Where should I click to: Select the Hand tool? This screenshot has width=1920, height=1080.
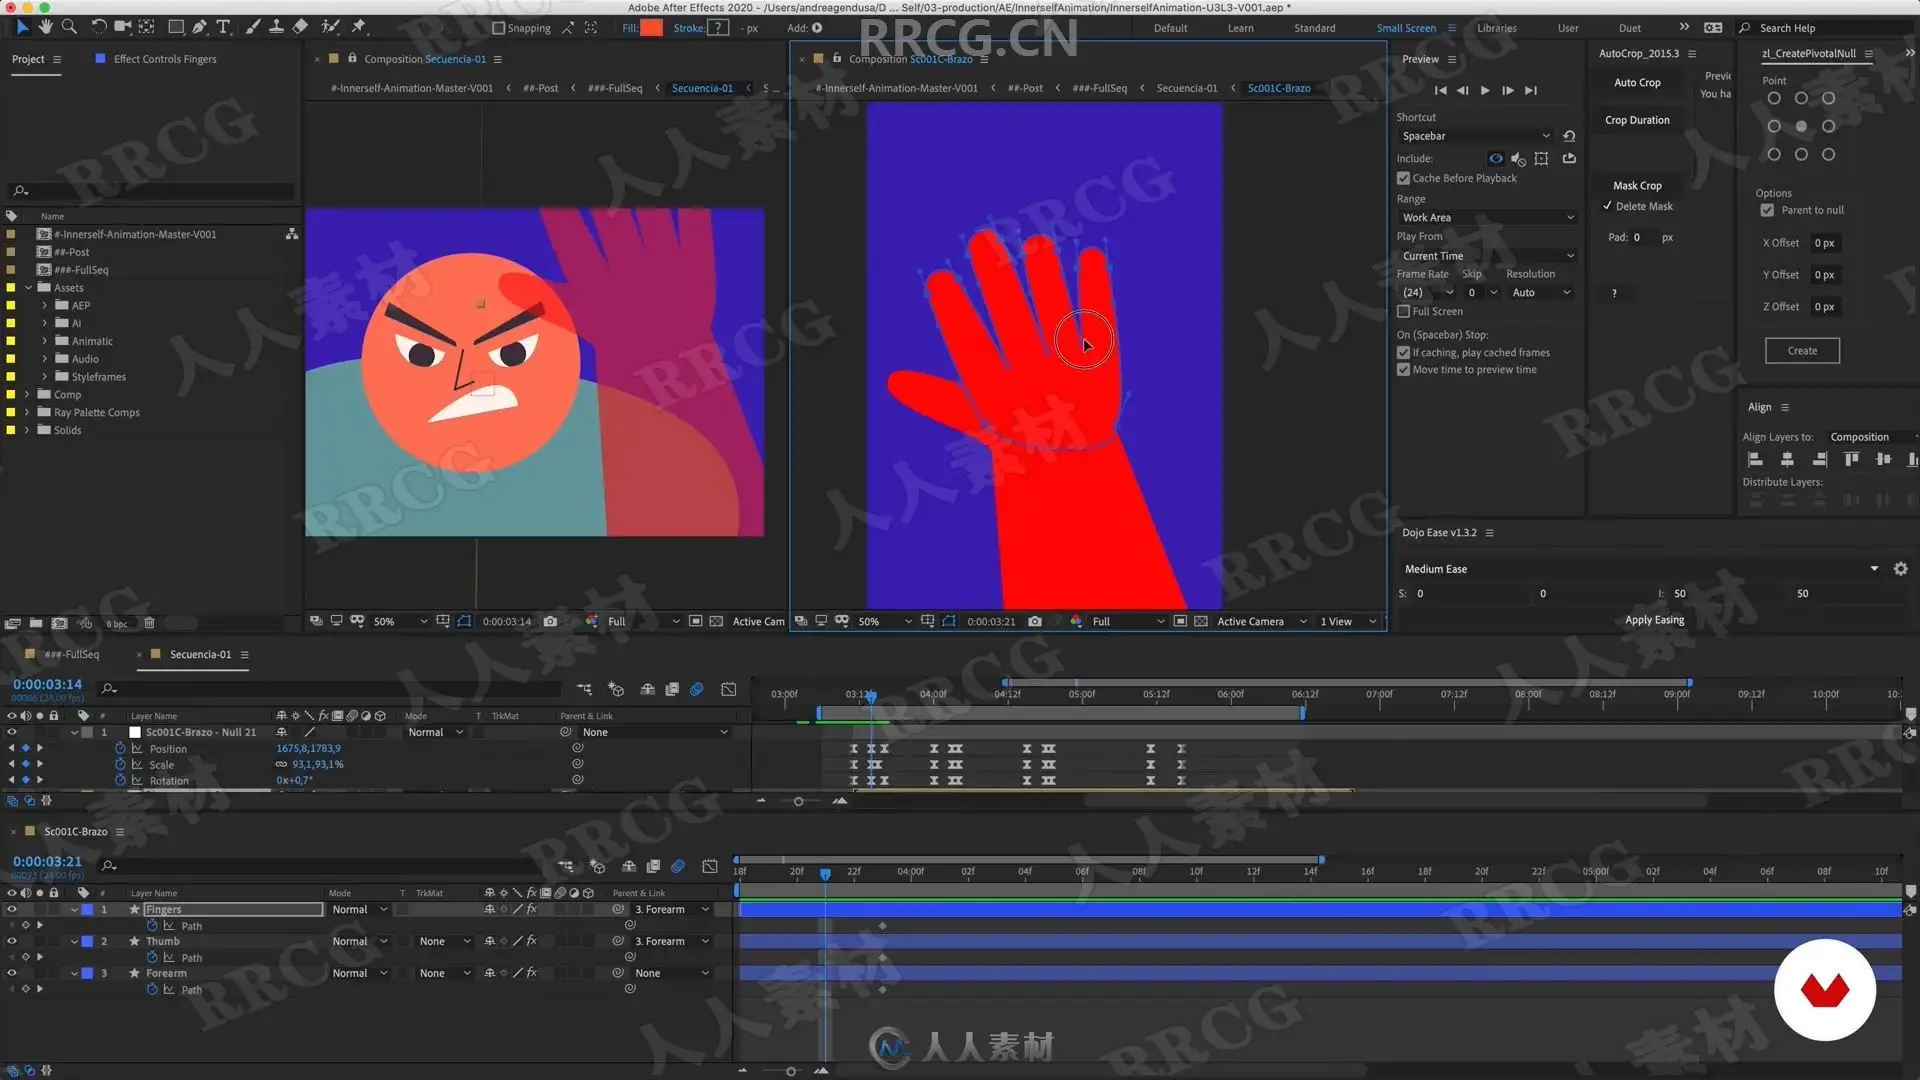[45, 27]
